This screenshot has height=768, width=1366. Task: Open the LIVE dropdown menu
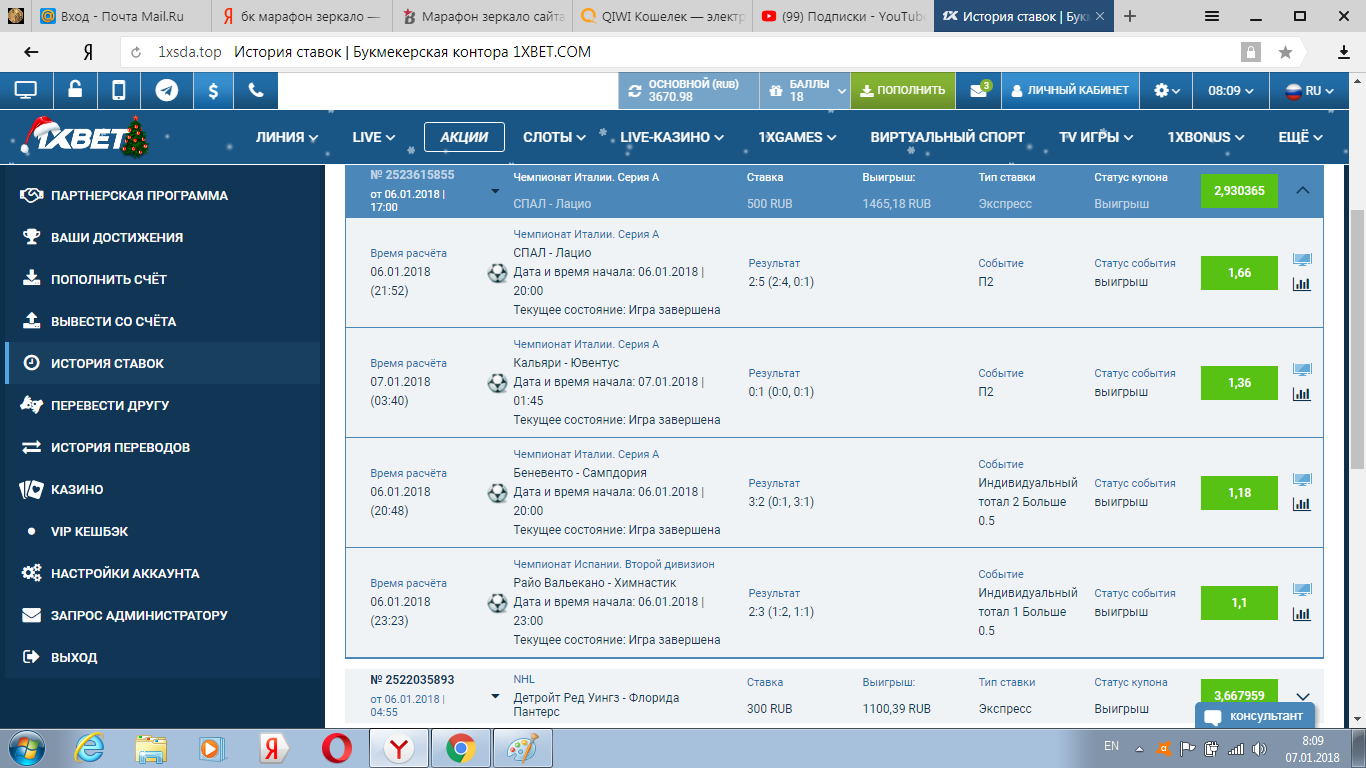374,137
